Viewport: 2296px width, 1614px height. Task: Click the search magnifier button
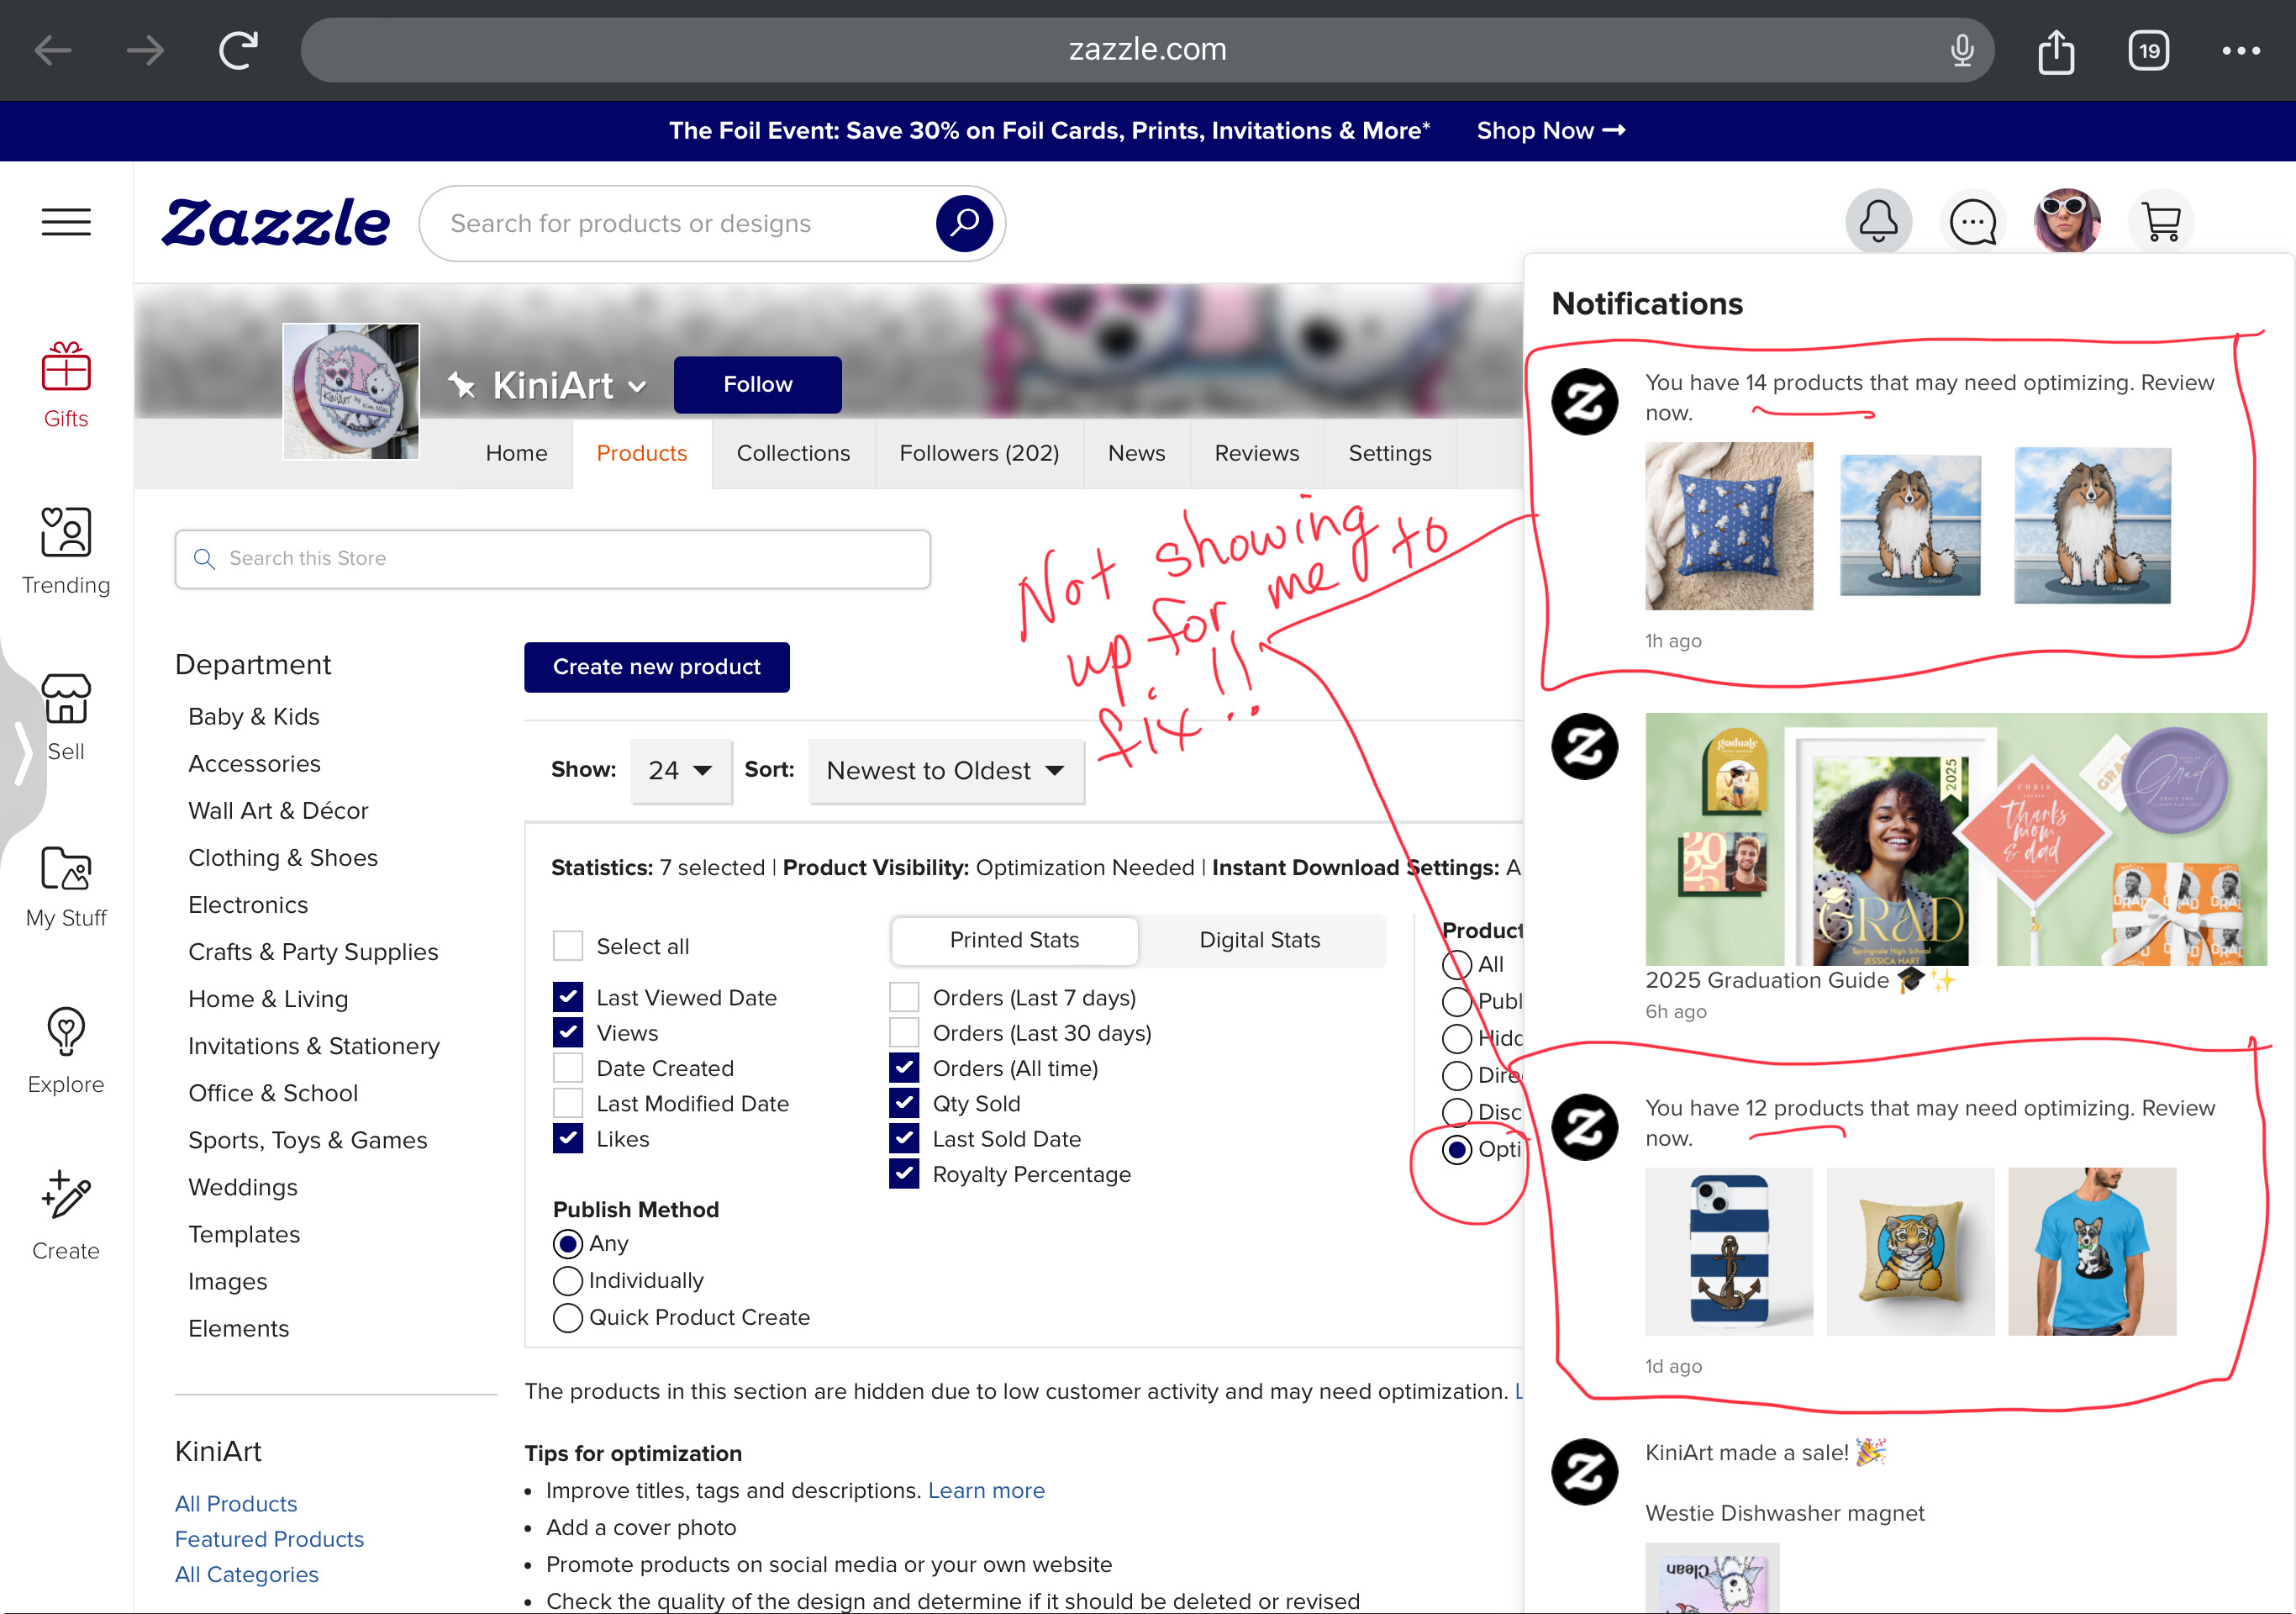(x=963, y=223)
